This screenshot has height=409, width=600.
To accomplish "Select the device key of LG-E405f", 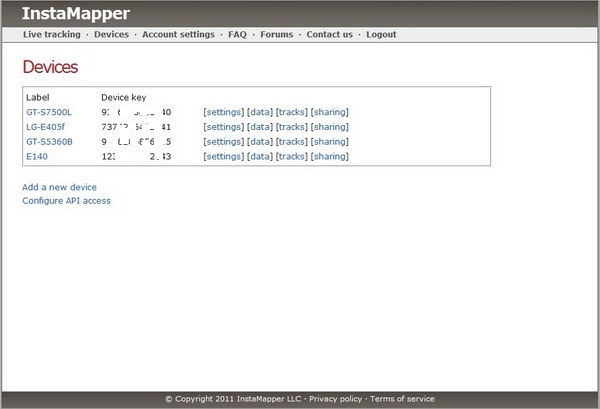I will point(136,127).
